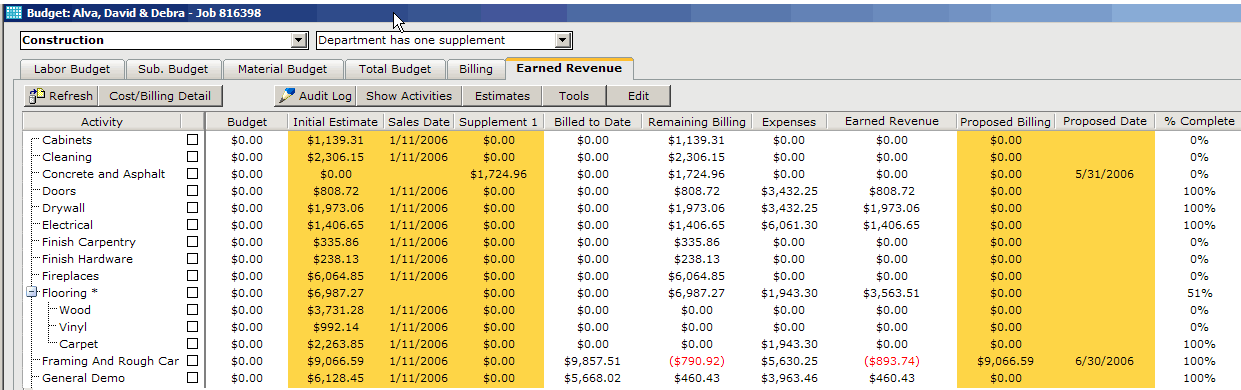Click General Demo billed $5,668.02
Image resolution: width=1241 pixels, height=390 pixels.
tap(592, 378)
